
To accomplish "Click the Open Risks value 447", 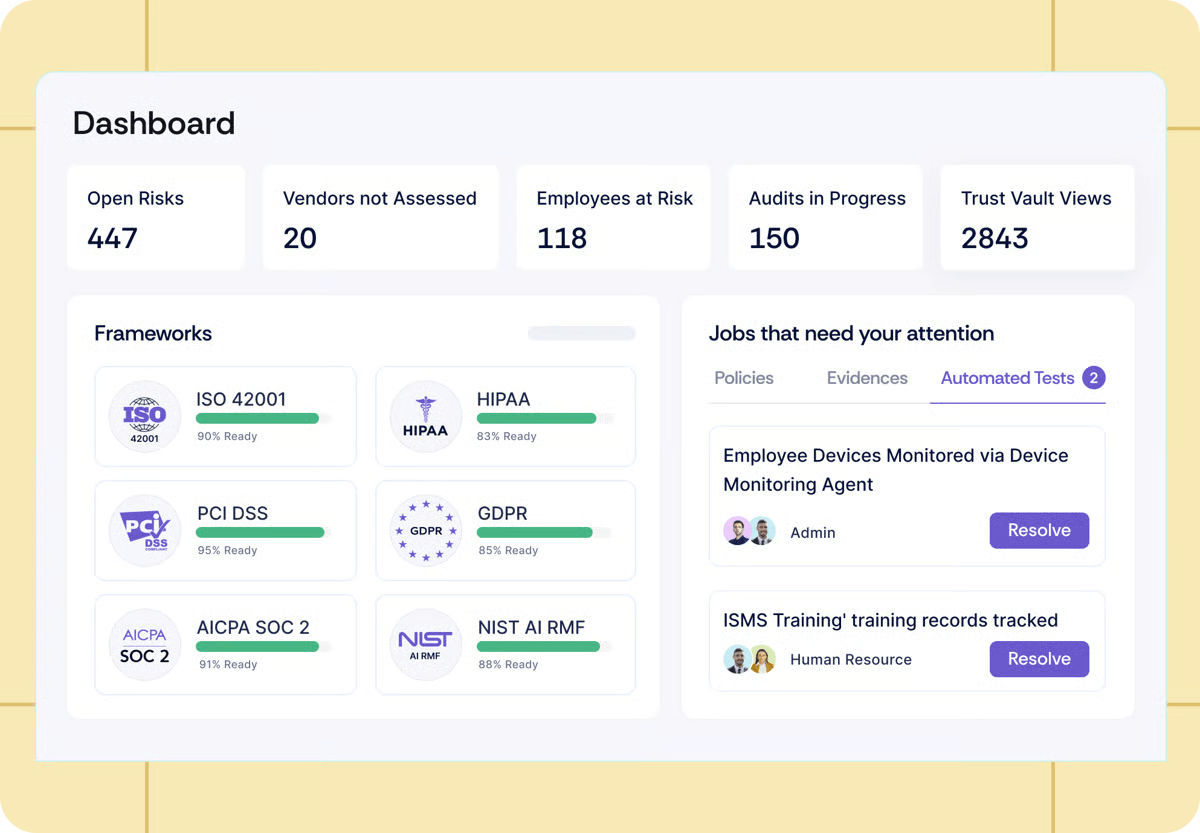I will (112, 238).
